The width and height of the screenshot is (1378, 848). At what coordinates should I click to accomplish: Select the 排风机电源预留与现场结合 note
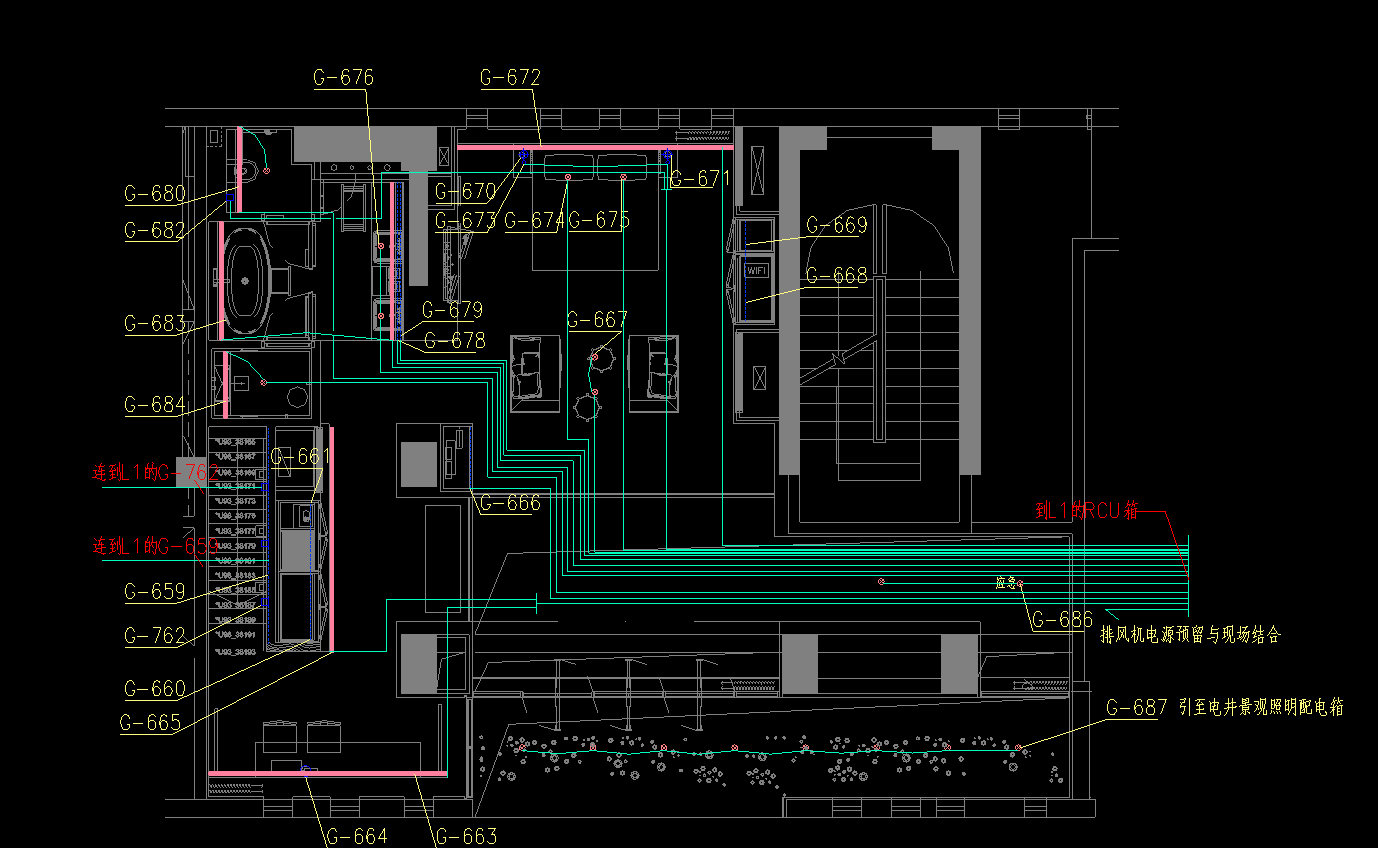tap(1190, 635)
